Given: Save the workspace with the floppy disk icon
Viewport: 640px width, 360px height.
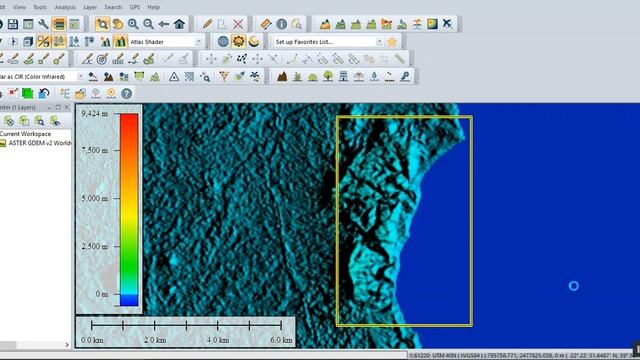Looking at the screenshot, I should click(13, 24).
